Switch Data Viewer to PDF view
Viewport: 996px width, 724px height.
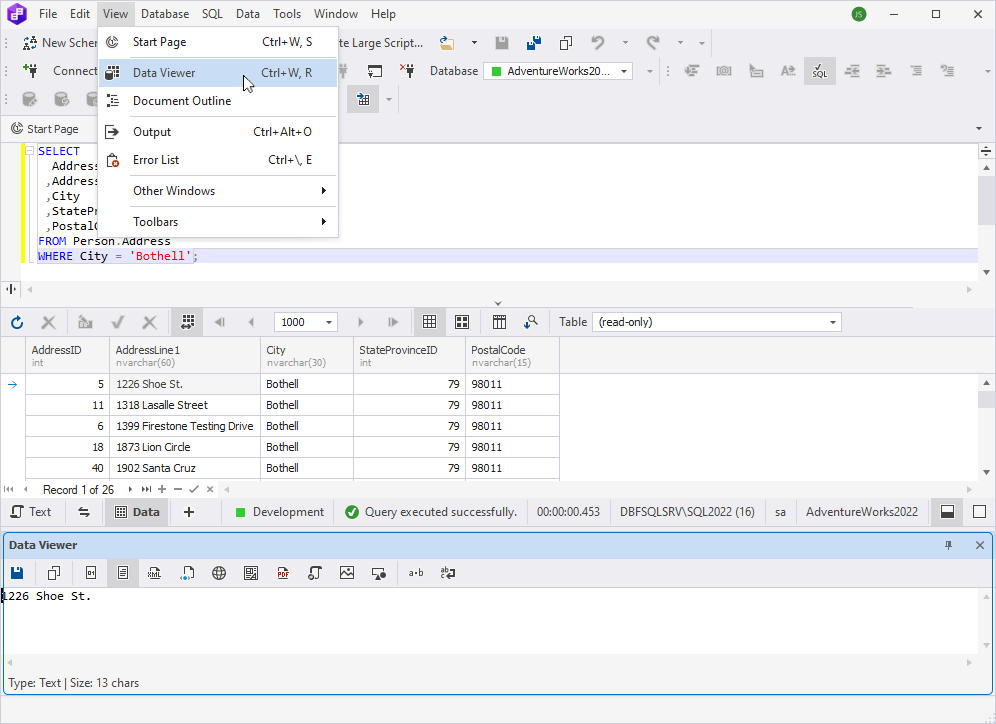pyautogui.click(x=283, y=573)
